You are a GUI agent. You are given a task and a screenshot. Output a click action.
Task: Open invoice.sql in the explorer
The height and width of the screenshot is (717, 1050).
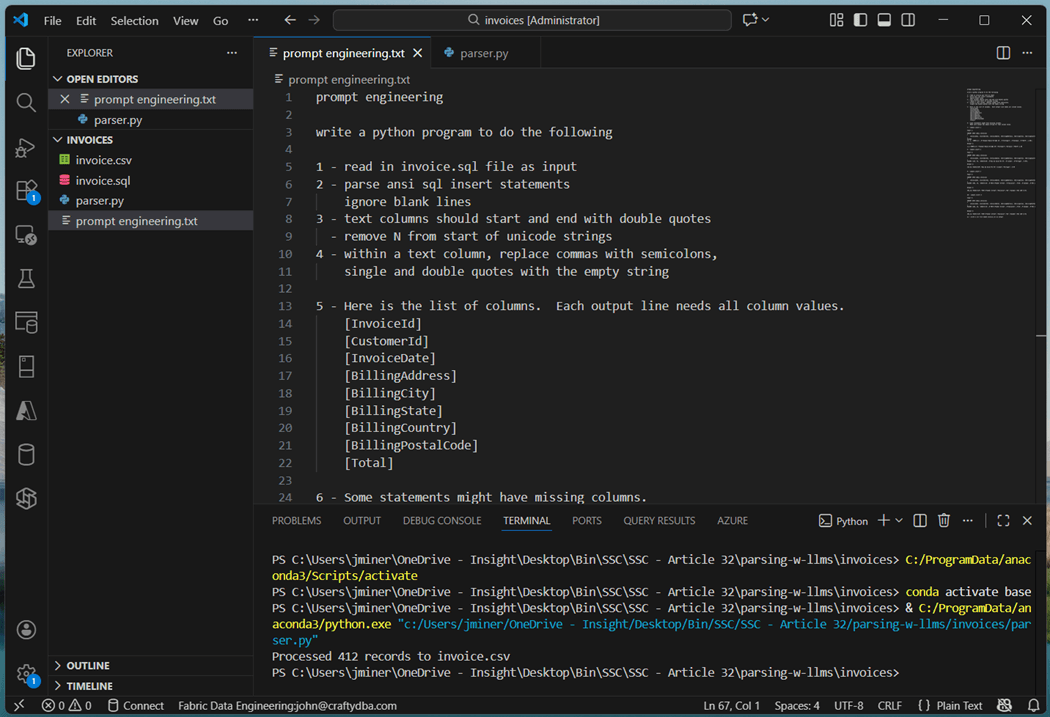point(102,180)
